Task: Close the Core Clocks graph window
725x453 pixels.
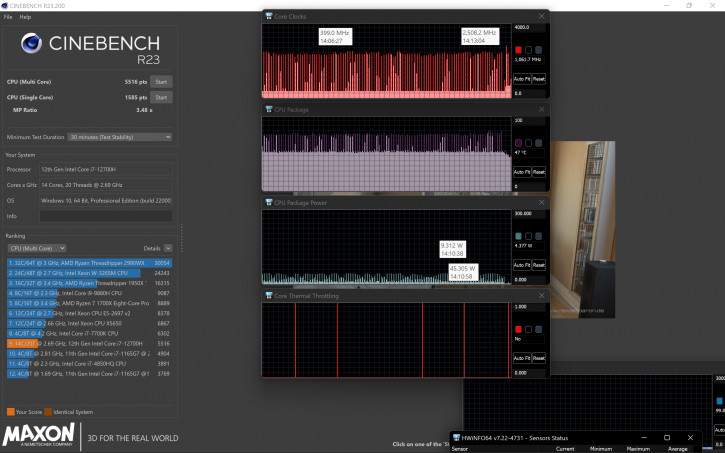Action: pyautogui.click(x=541, y=16)
